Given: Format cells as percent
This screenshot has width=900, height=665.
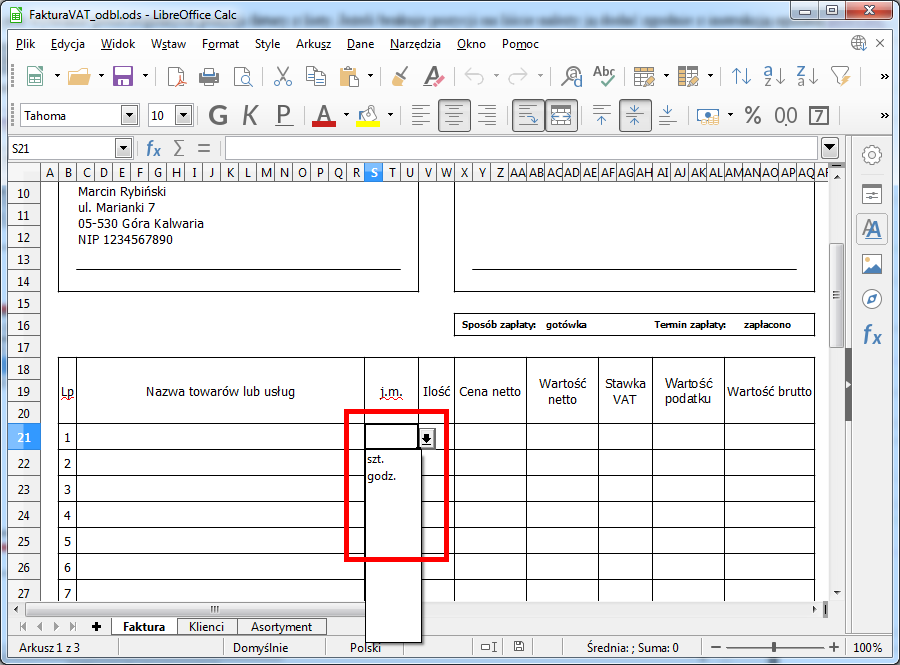Looking at the screenshot, I should [752, 115].
